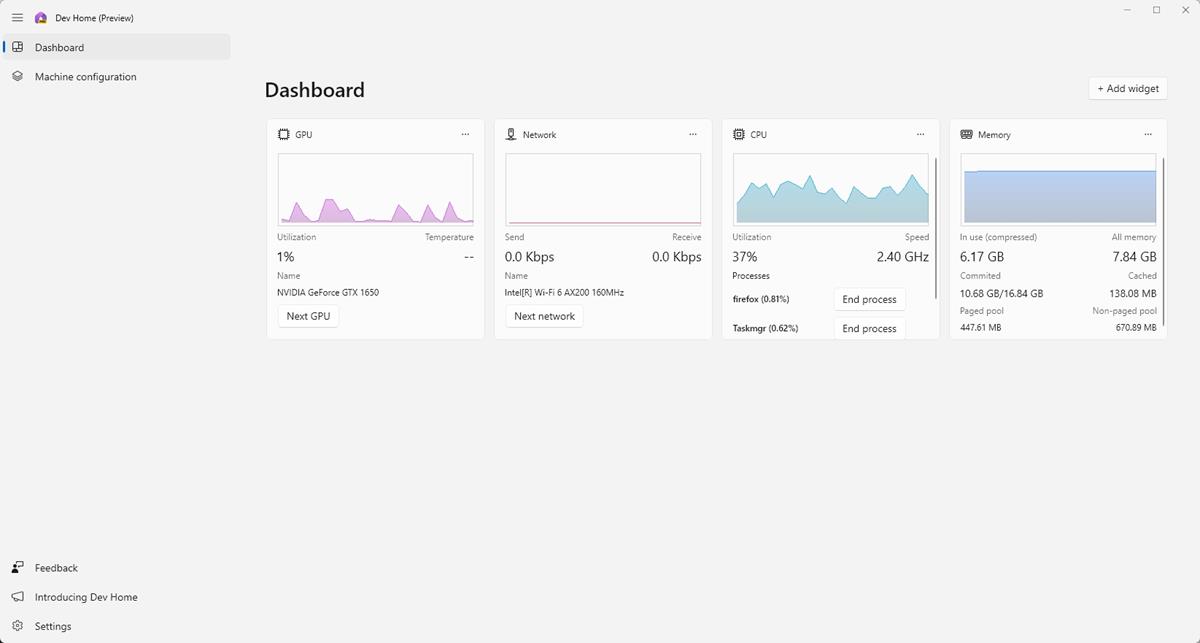Go to Dashboard page
Screen dimensions: 1200x643
click(x=116, y=47)
